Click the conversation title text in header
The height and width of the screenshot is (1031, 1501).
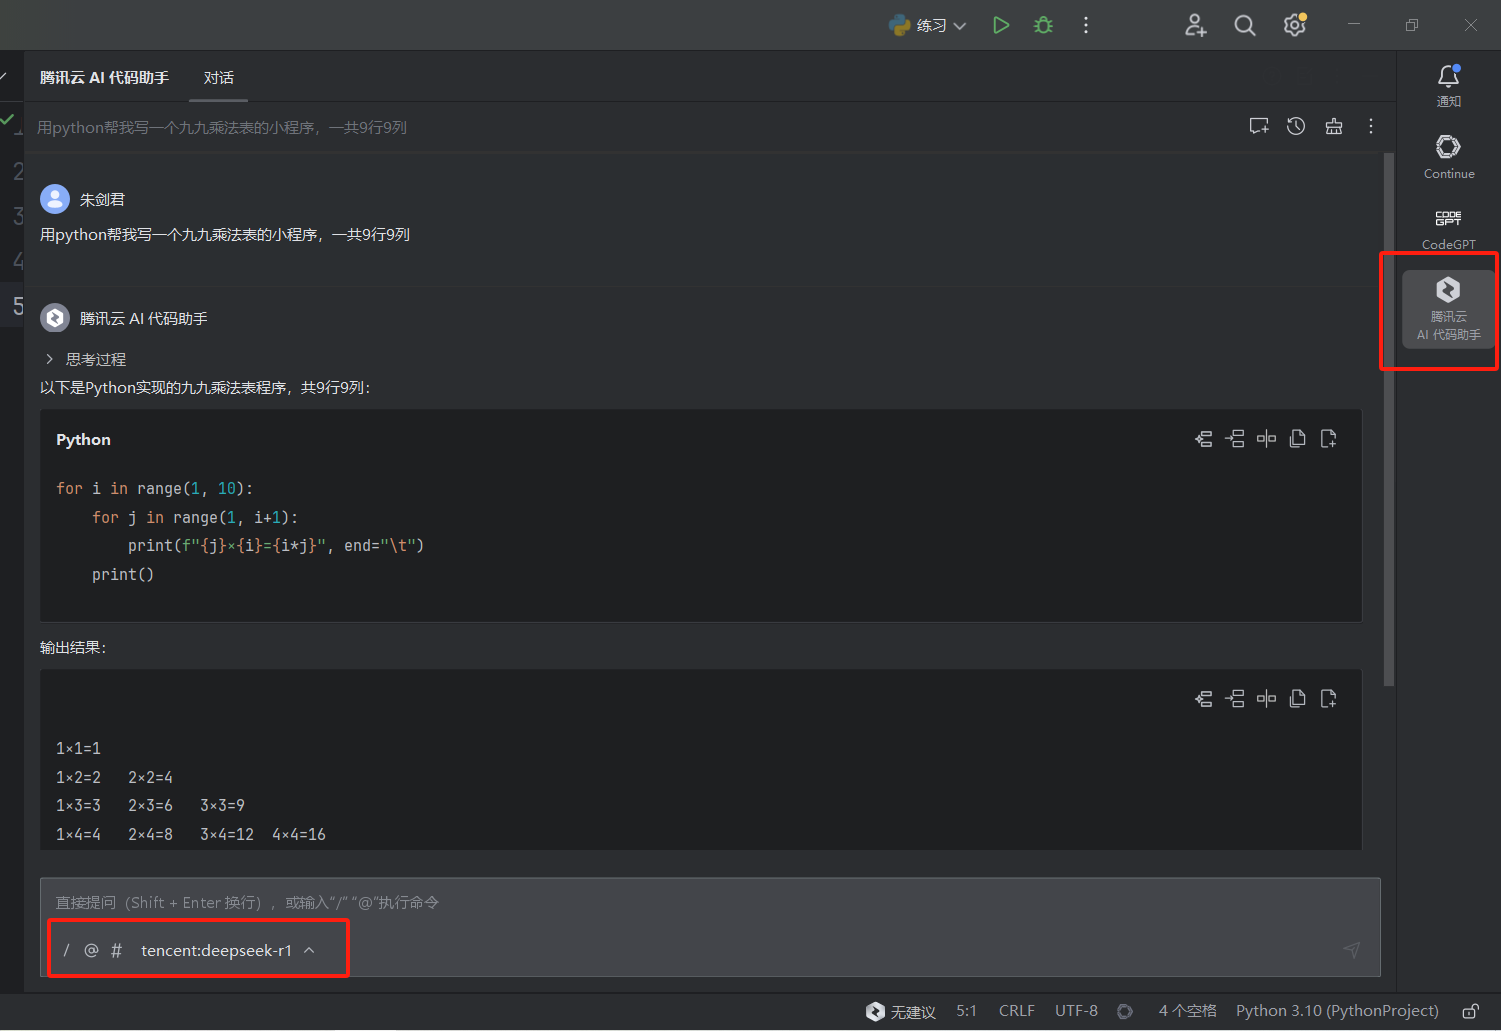pos(222,127)
